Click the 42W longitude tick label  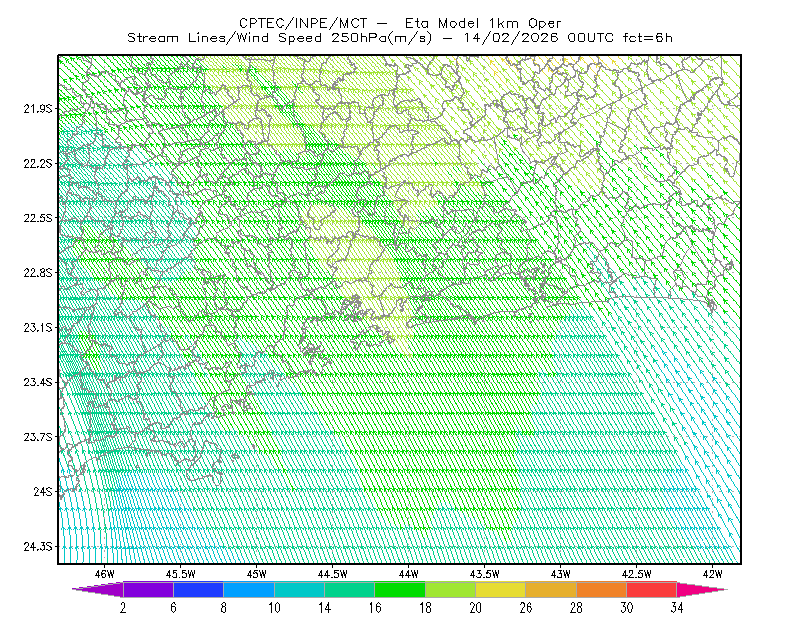click(713, 574)
